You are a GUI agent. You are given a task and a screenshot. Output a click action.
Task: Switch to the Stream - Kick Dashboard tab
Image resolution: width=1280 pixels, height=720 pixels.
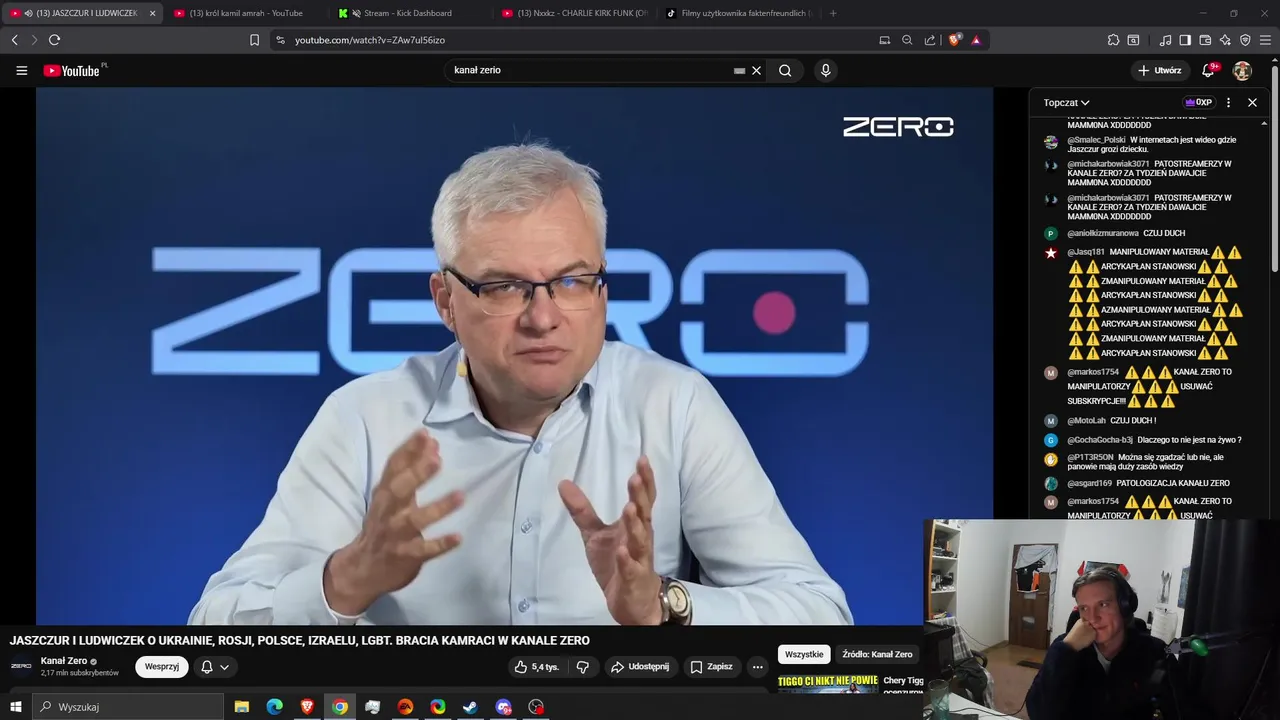408,13
